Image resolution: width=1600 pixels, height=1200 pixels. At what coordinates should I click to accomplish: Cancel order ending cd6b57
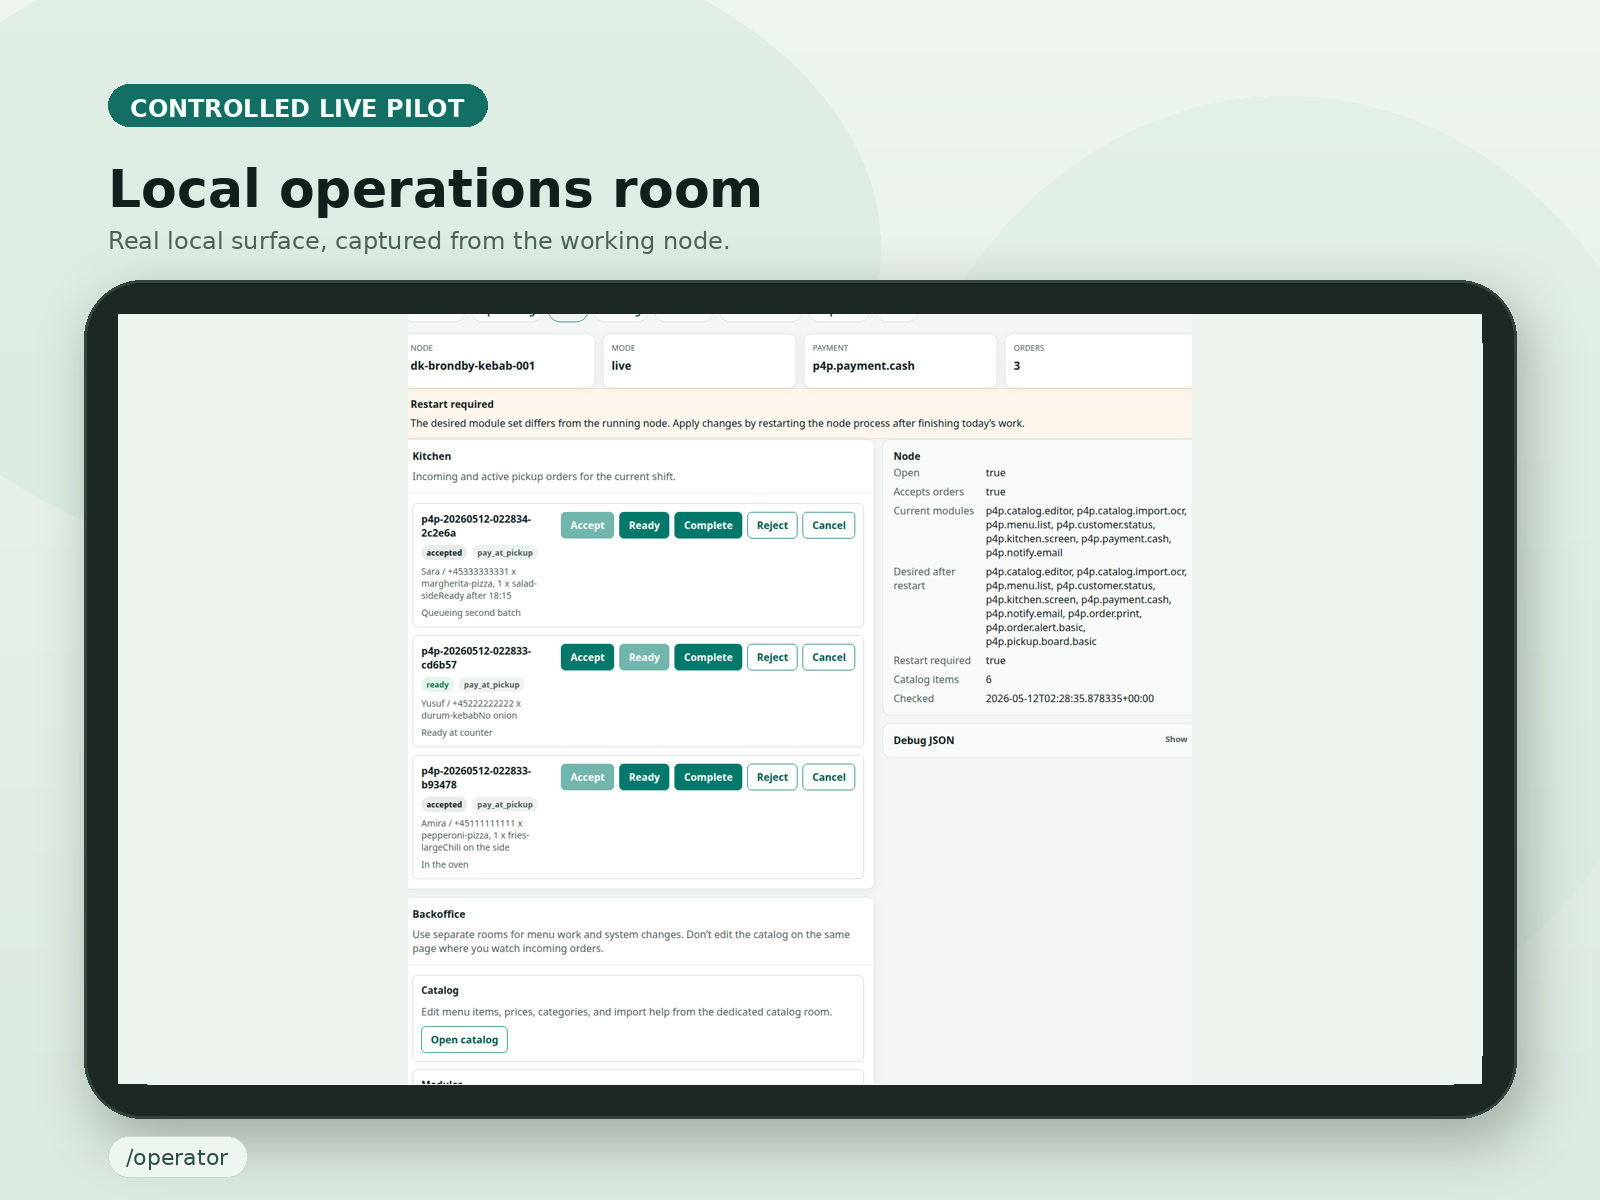tap(829, 657)
